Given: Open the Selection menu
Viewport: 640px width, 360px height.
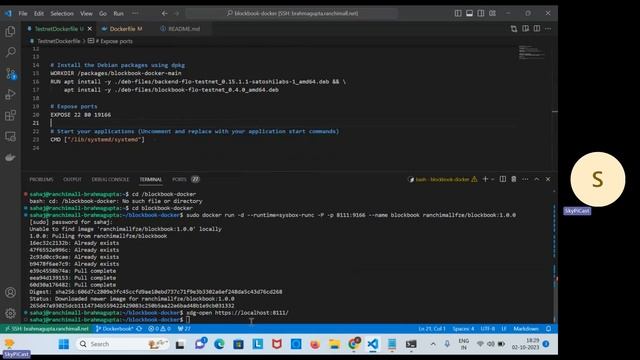Looking at the screenshot, I should [62, 13].
